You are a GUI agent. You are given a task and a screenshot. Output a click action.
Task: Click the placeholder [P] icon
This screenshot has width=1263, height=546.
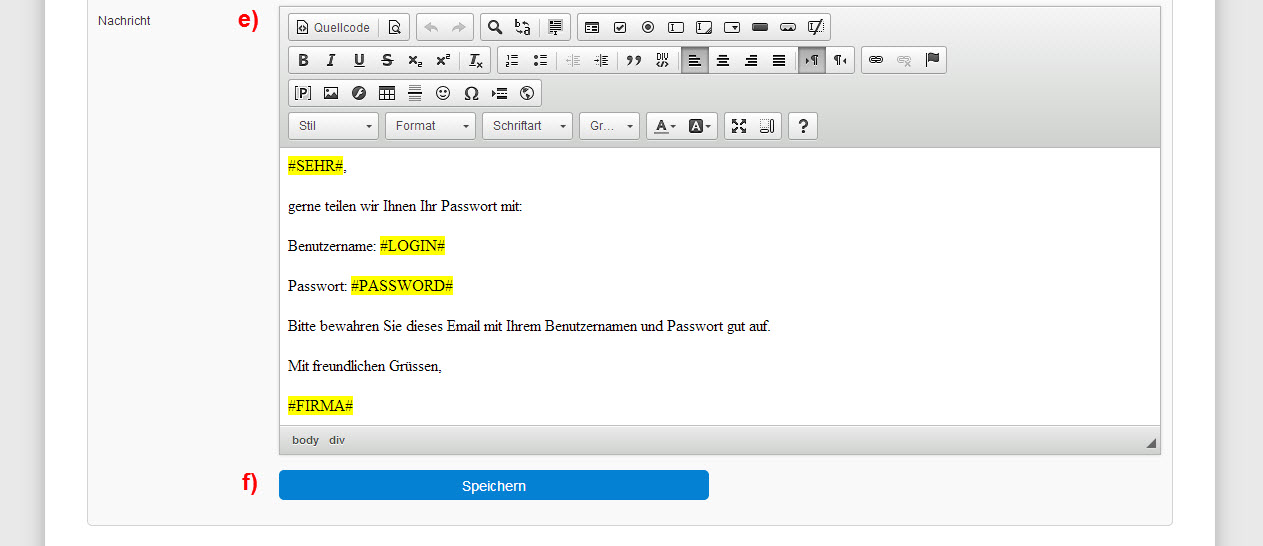point(303,93)
